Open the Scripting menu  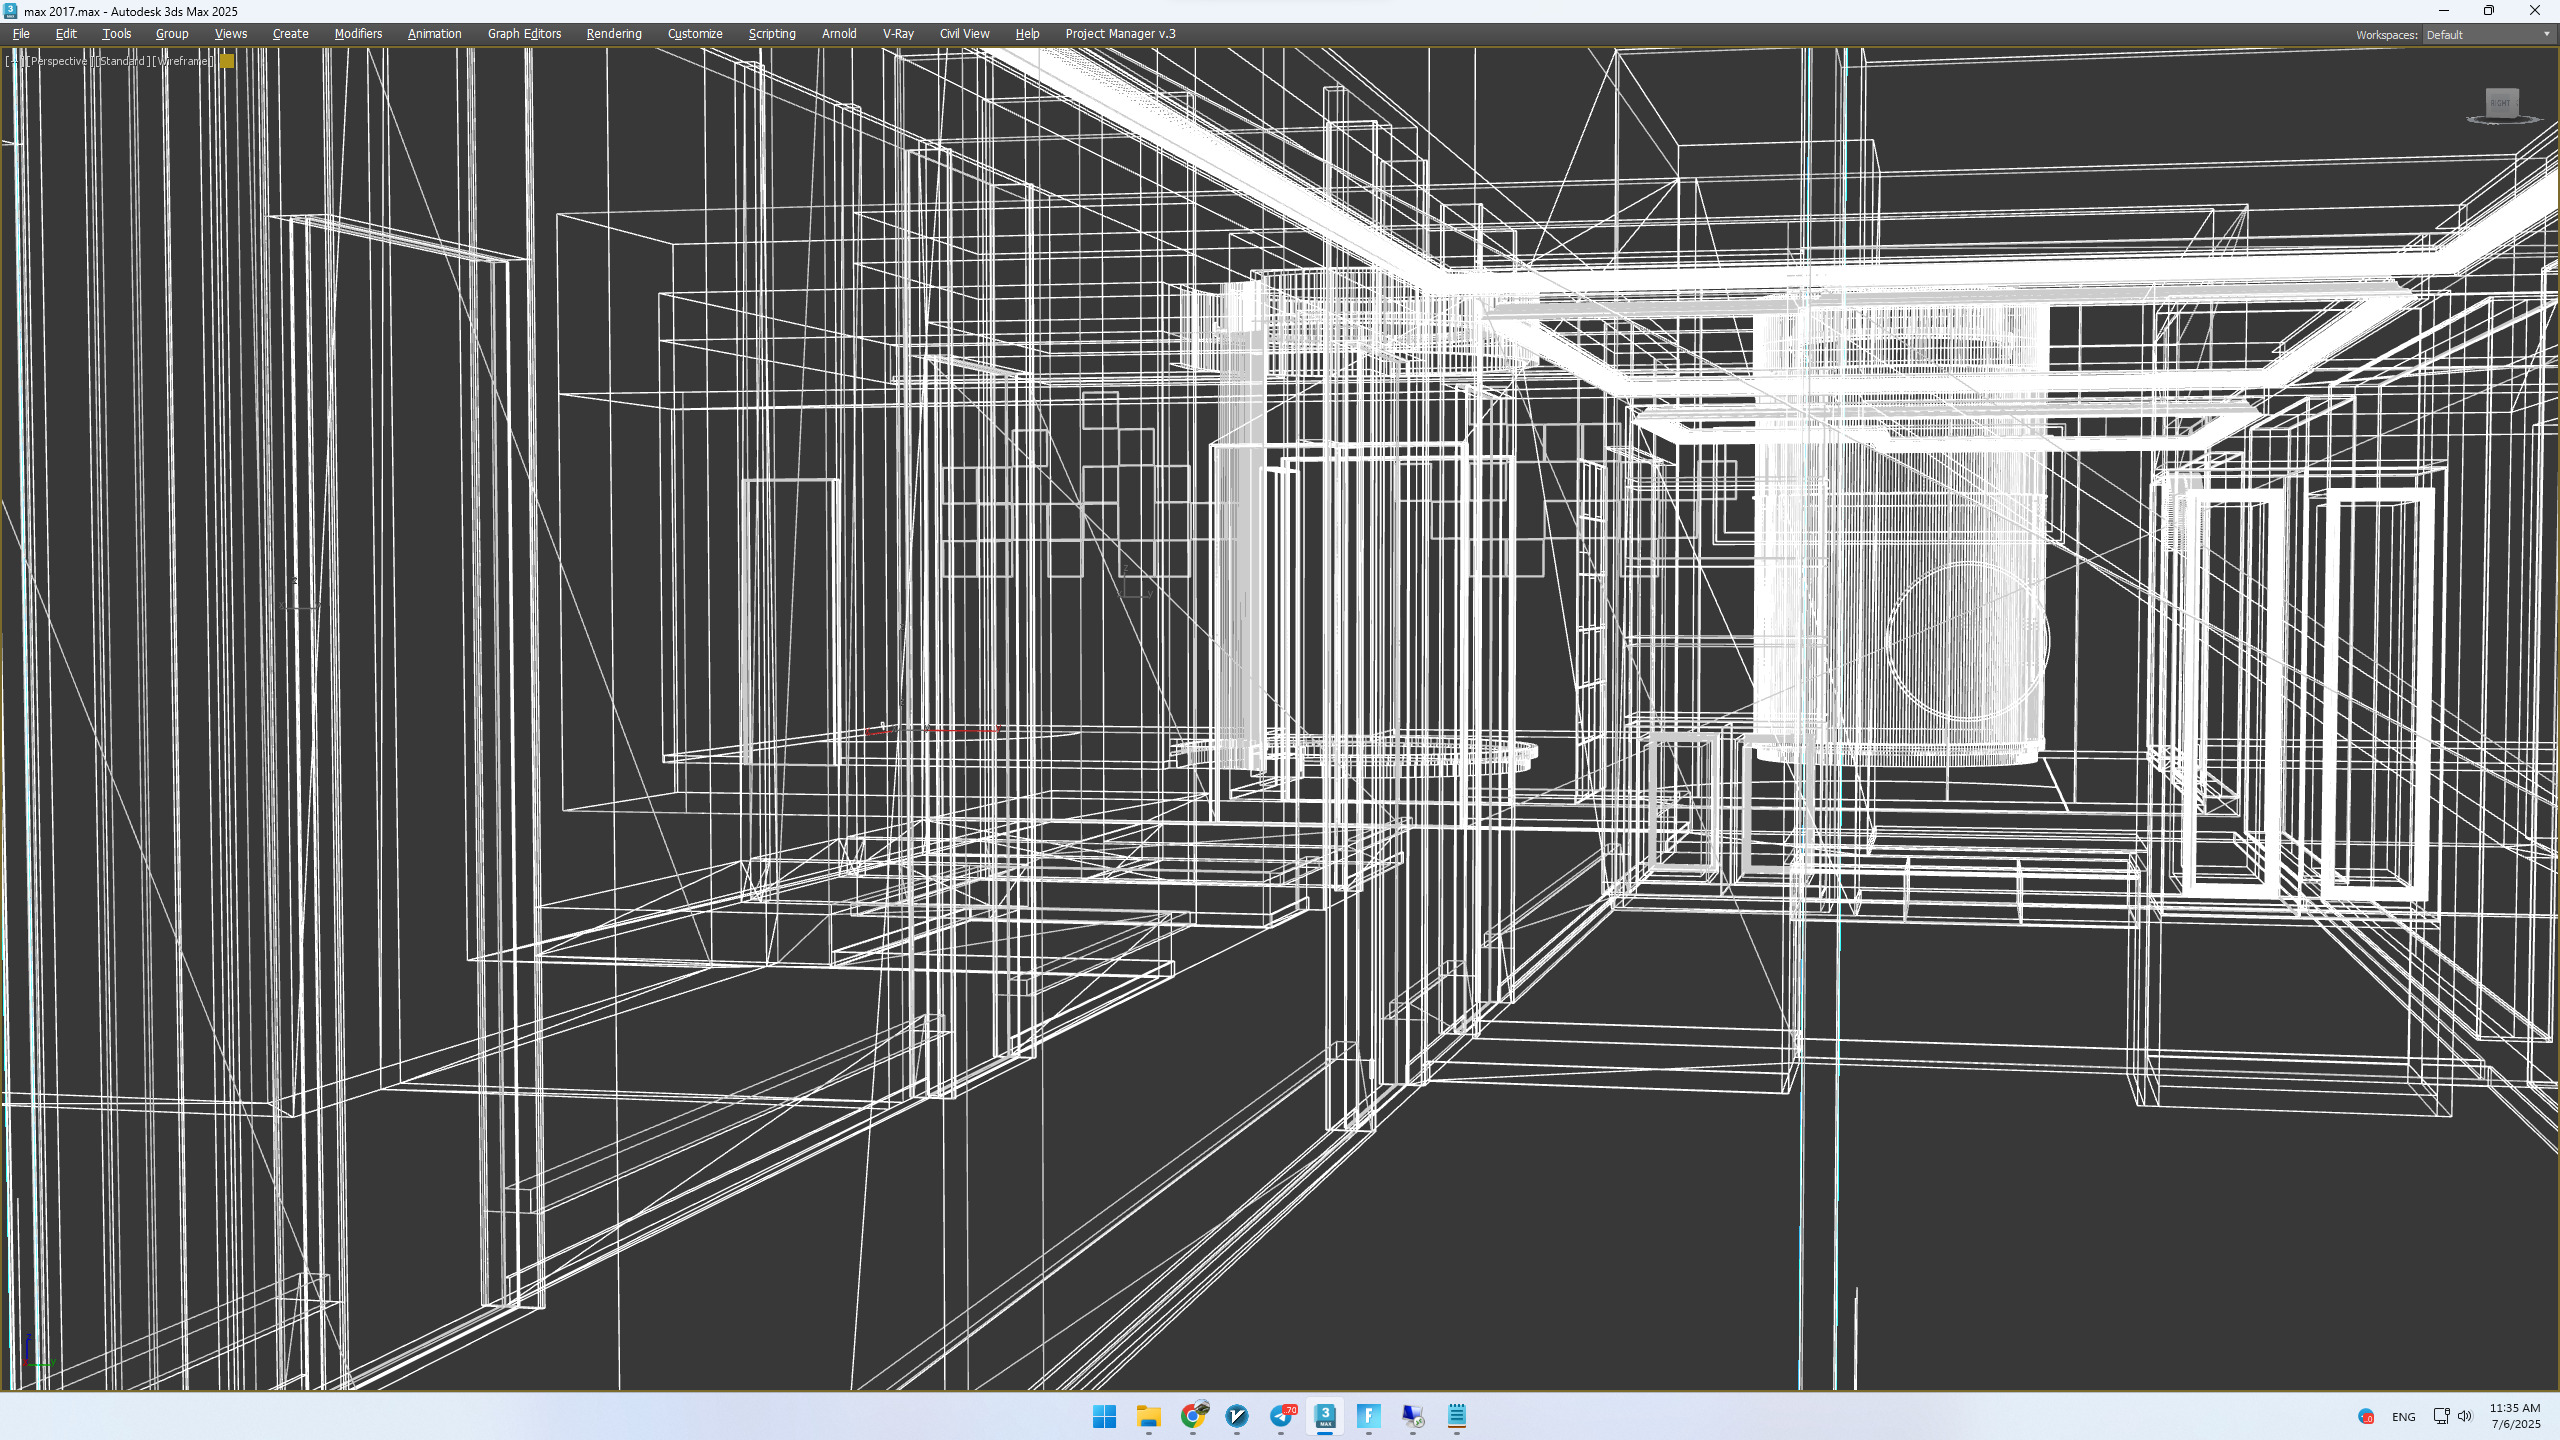tap(771, 34)
